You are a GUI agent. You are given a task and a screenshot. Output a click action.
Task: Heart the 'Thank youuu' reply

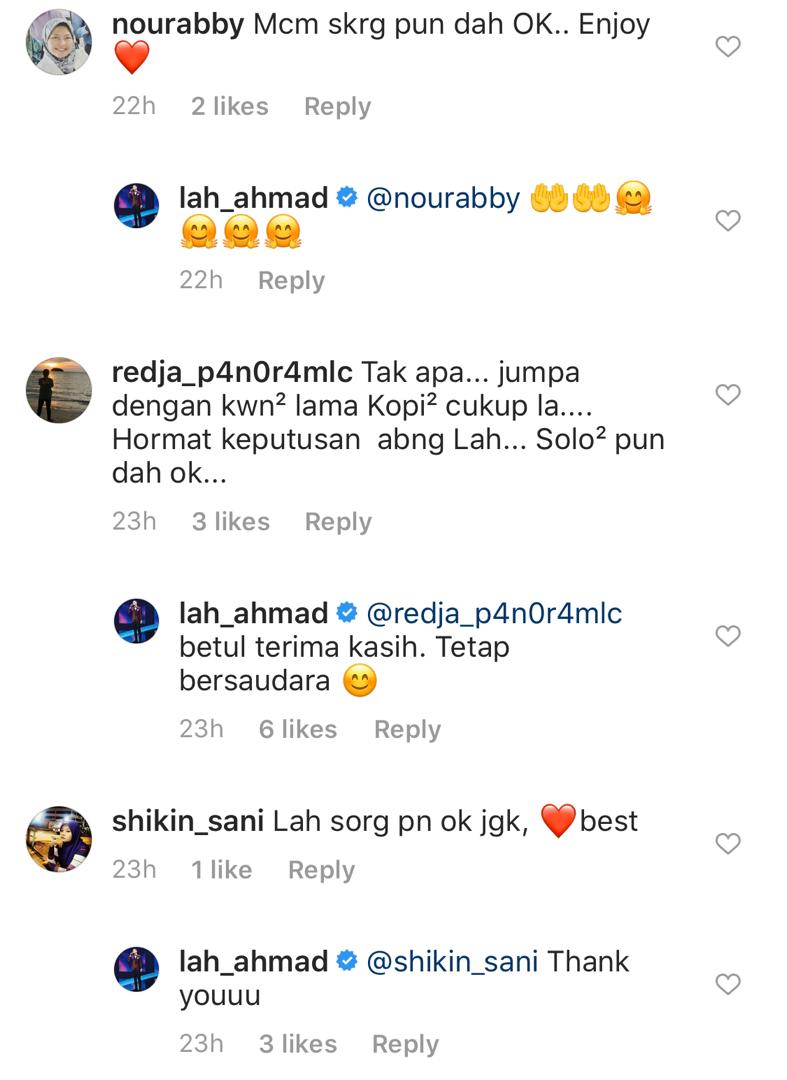click(728, 984)
